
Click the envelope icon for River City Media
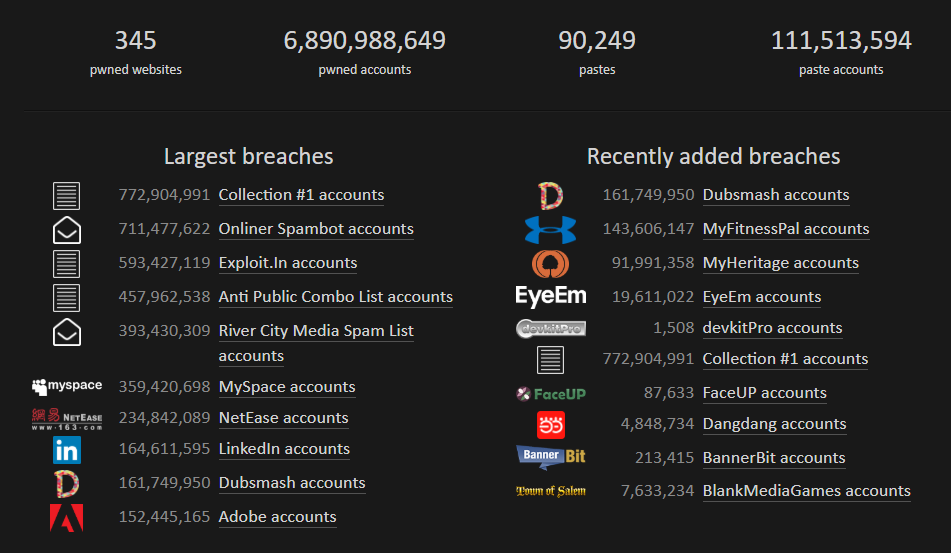(x=67, y=332)
